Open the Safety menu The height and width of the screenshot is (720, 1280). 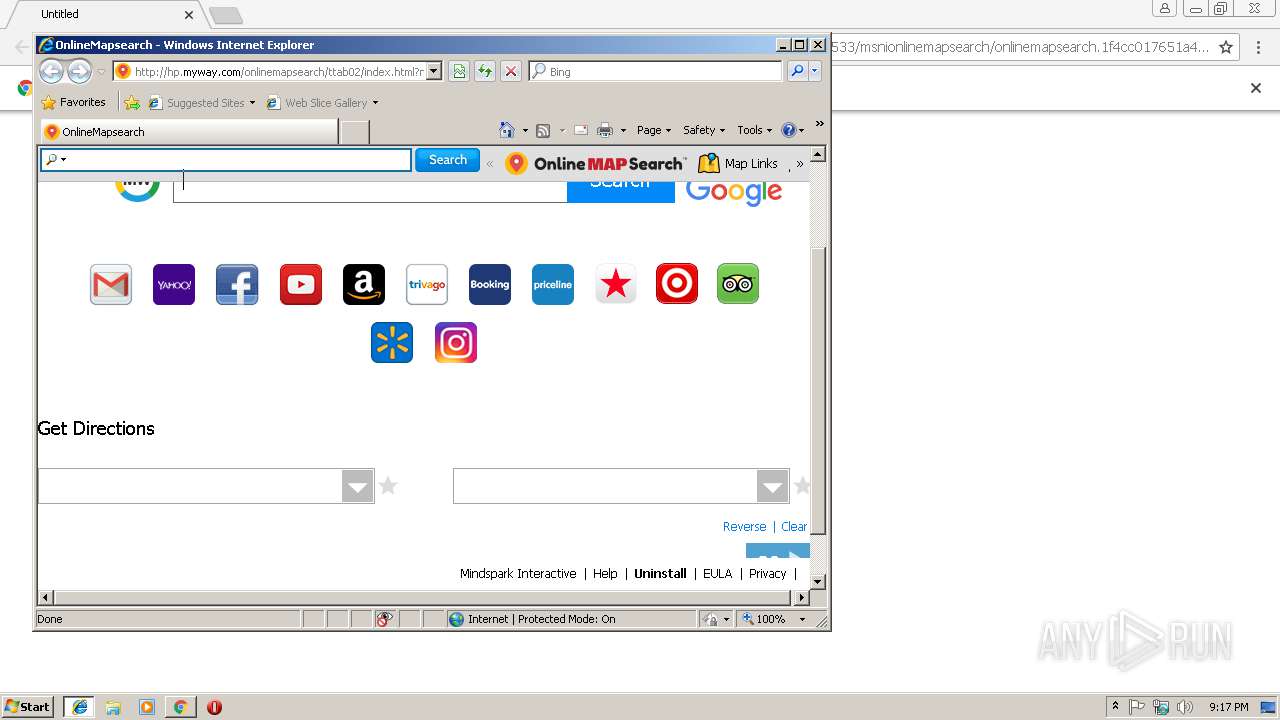(704, 130)
